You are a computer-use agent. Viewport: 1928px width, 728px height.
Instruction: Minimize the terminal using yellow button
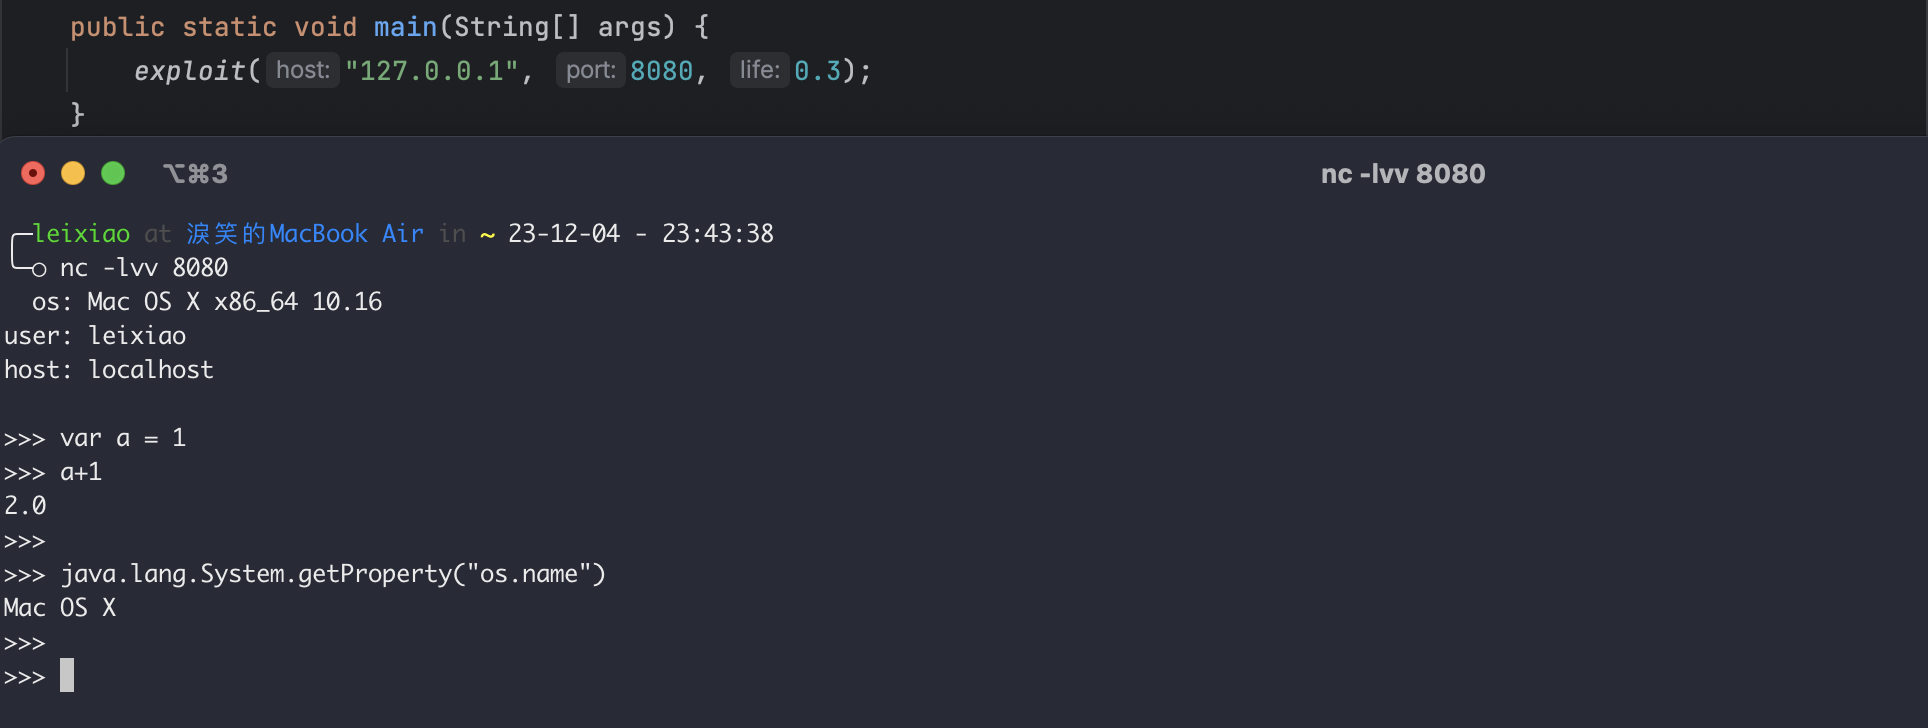pyautogui.click(x=73, y=174)
